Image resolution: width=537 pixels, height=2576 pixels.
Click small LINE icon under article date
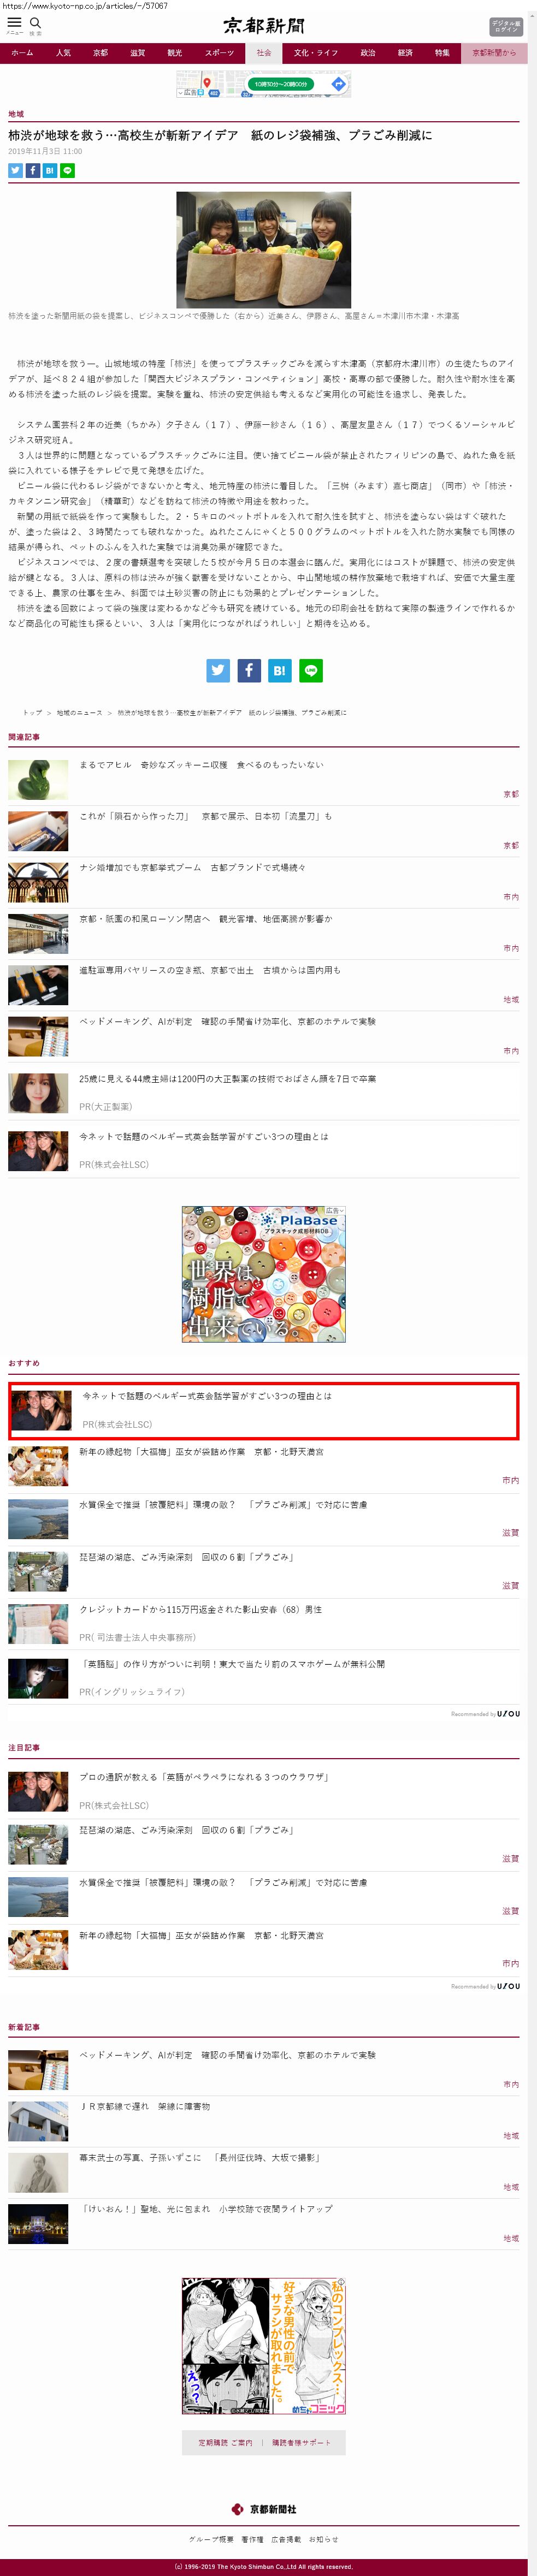pyautogui.click(x=68, y=171)
